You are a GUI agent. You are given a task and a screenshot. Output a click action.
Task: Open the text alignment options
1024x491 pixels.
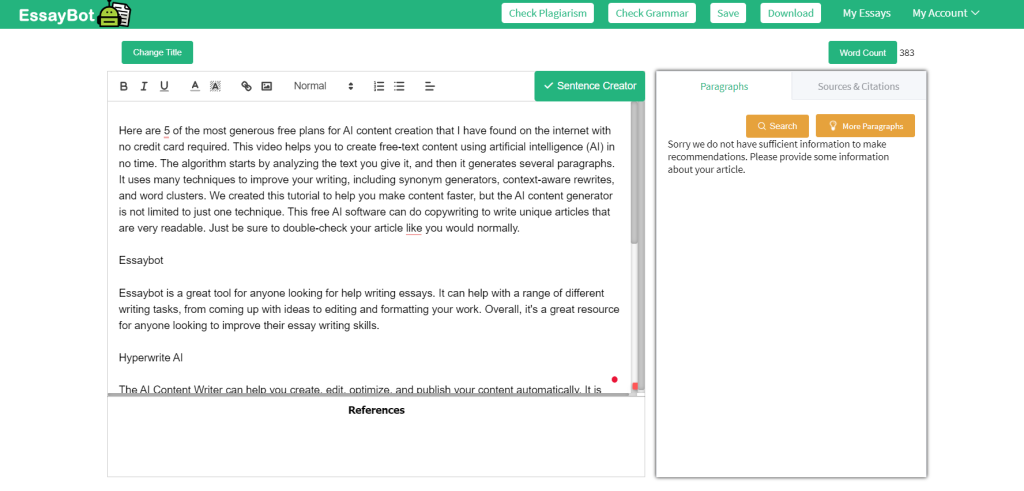coord(430,86)
